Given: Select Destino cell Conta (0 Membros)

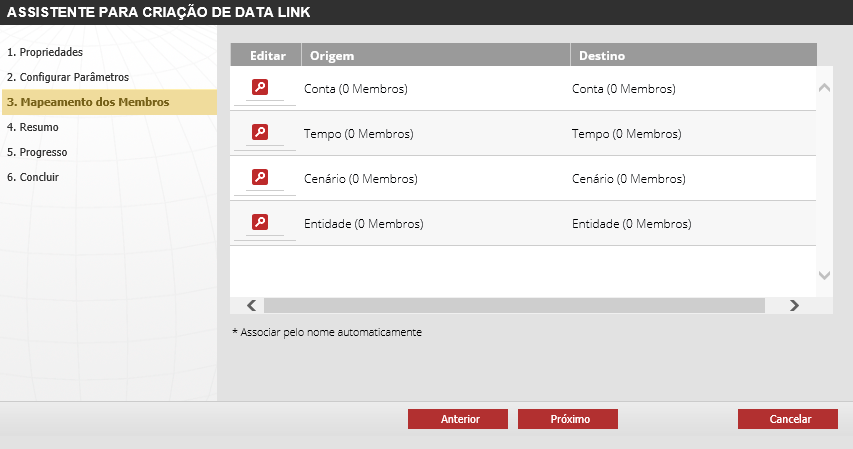Looking at the screenshot, I should point(624,89).
